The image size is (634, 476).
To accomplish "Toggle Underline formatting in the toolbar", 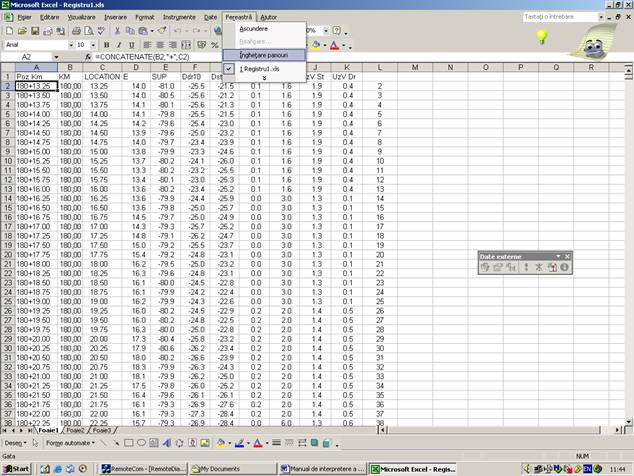I will click(131, 45).
